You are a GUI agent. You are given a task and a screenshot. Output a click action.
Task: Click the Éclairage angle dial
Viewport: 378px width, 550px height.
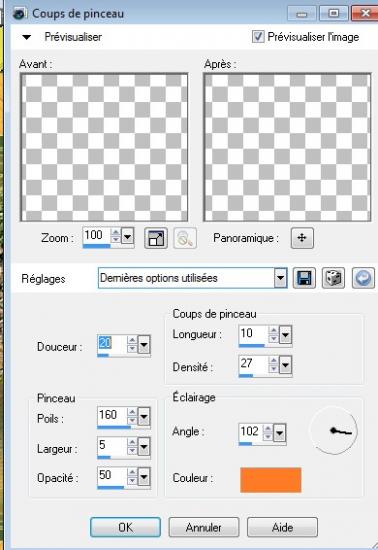pos(333,431)
